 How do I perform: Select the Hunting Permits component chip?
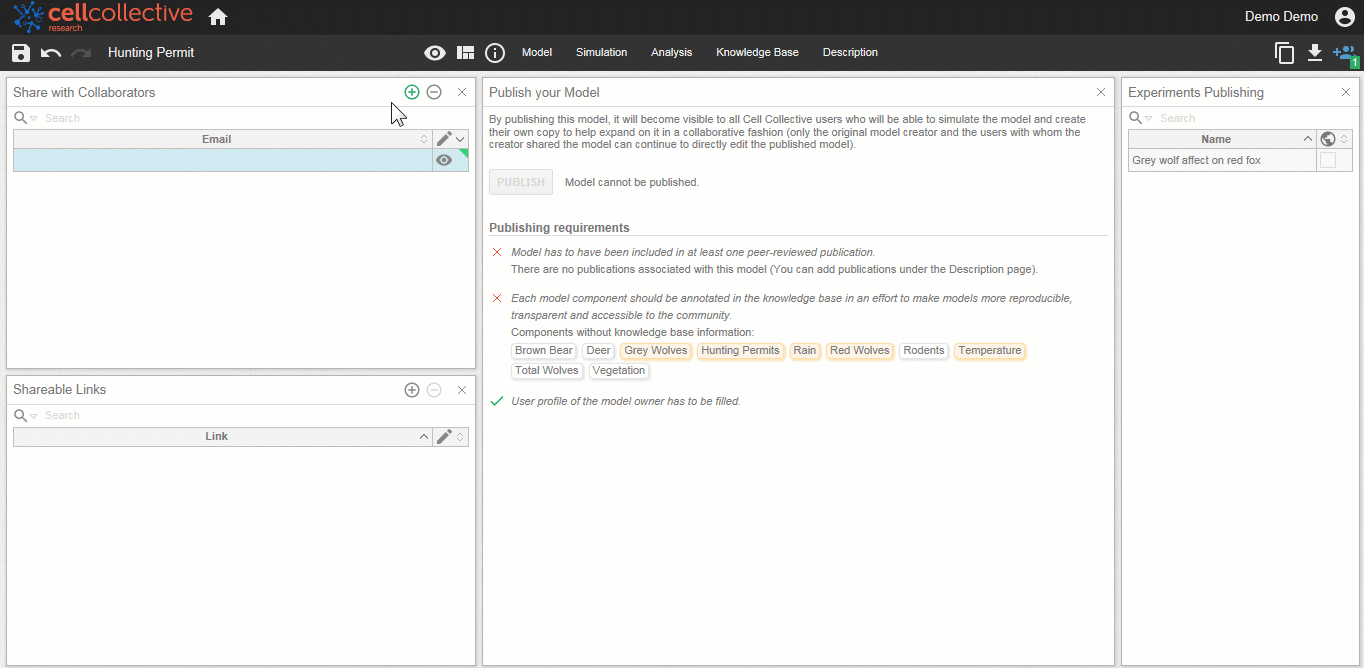pos(740,351)
